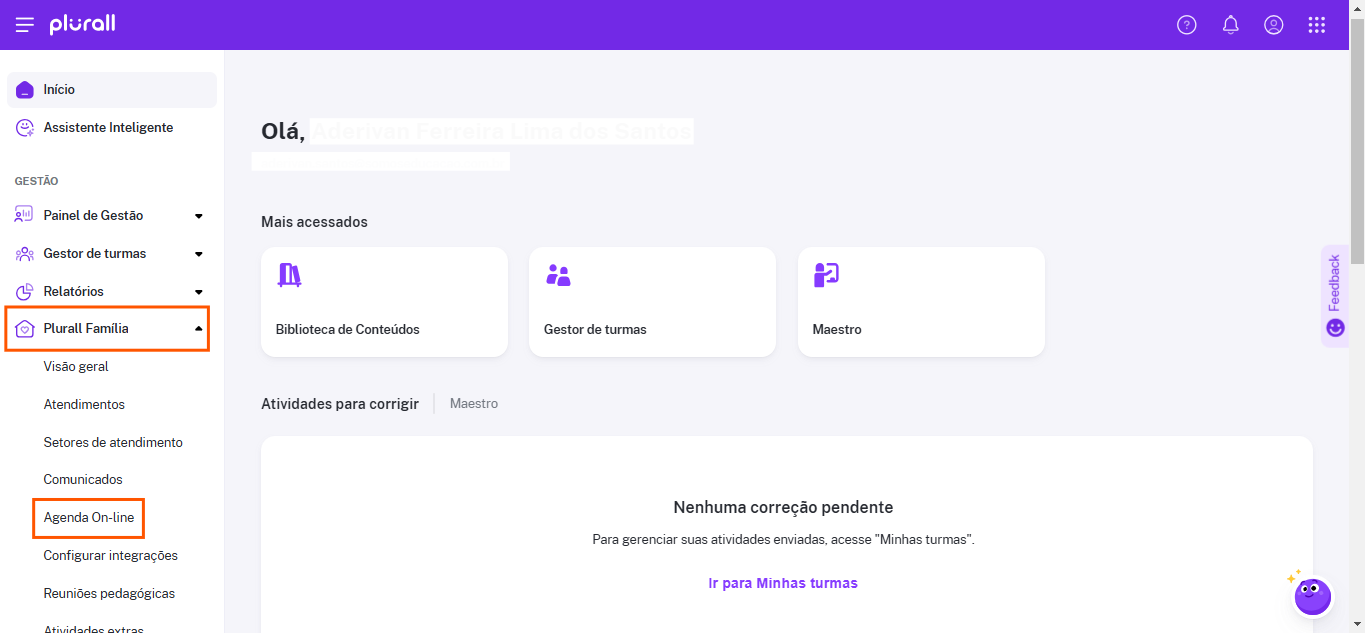Open the Feedback side tab
This screenshot has width=1365, height=633.
coord(1334,296)
